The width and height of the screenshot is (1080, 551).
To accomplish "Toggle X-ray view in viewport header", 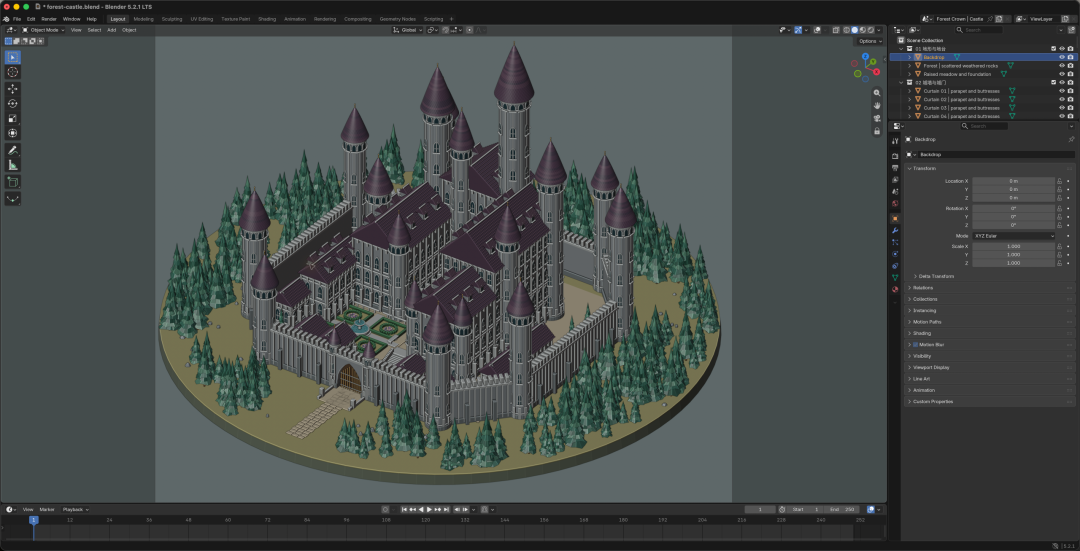I will (835, 30).
